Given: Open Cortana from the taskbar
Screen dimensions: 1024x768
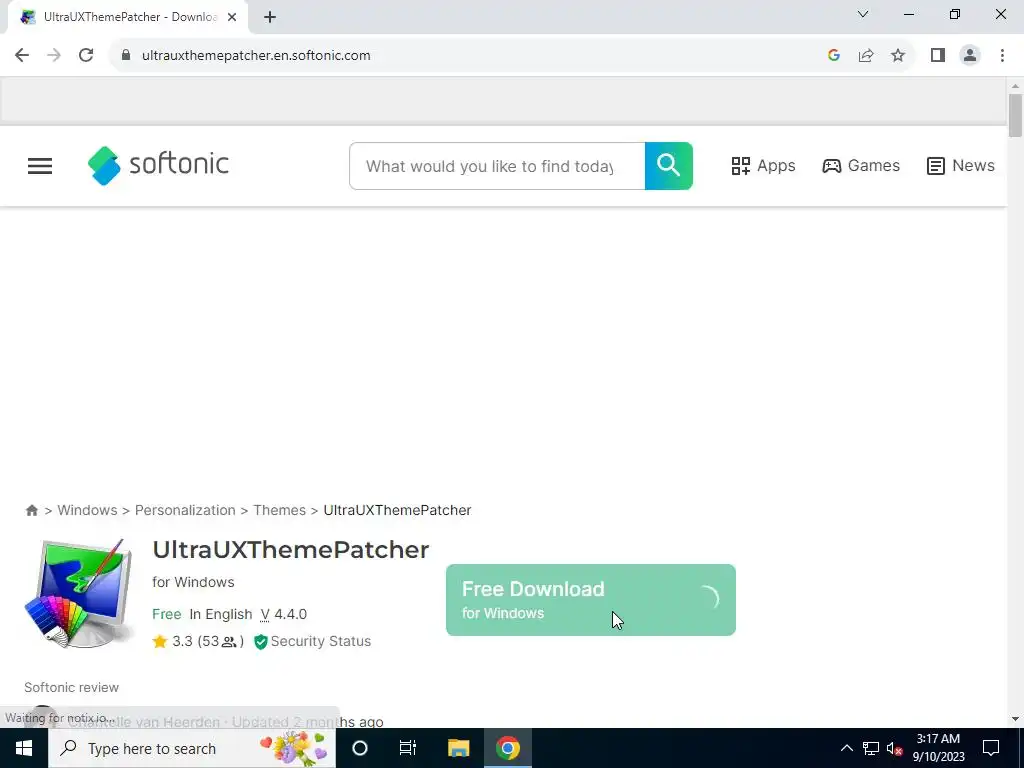Looking at the screenshot, I should click(x=360, y=748).
